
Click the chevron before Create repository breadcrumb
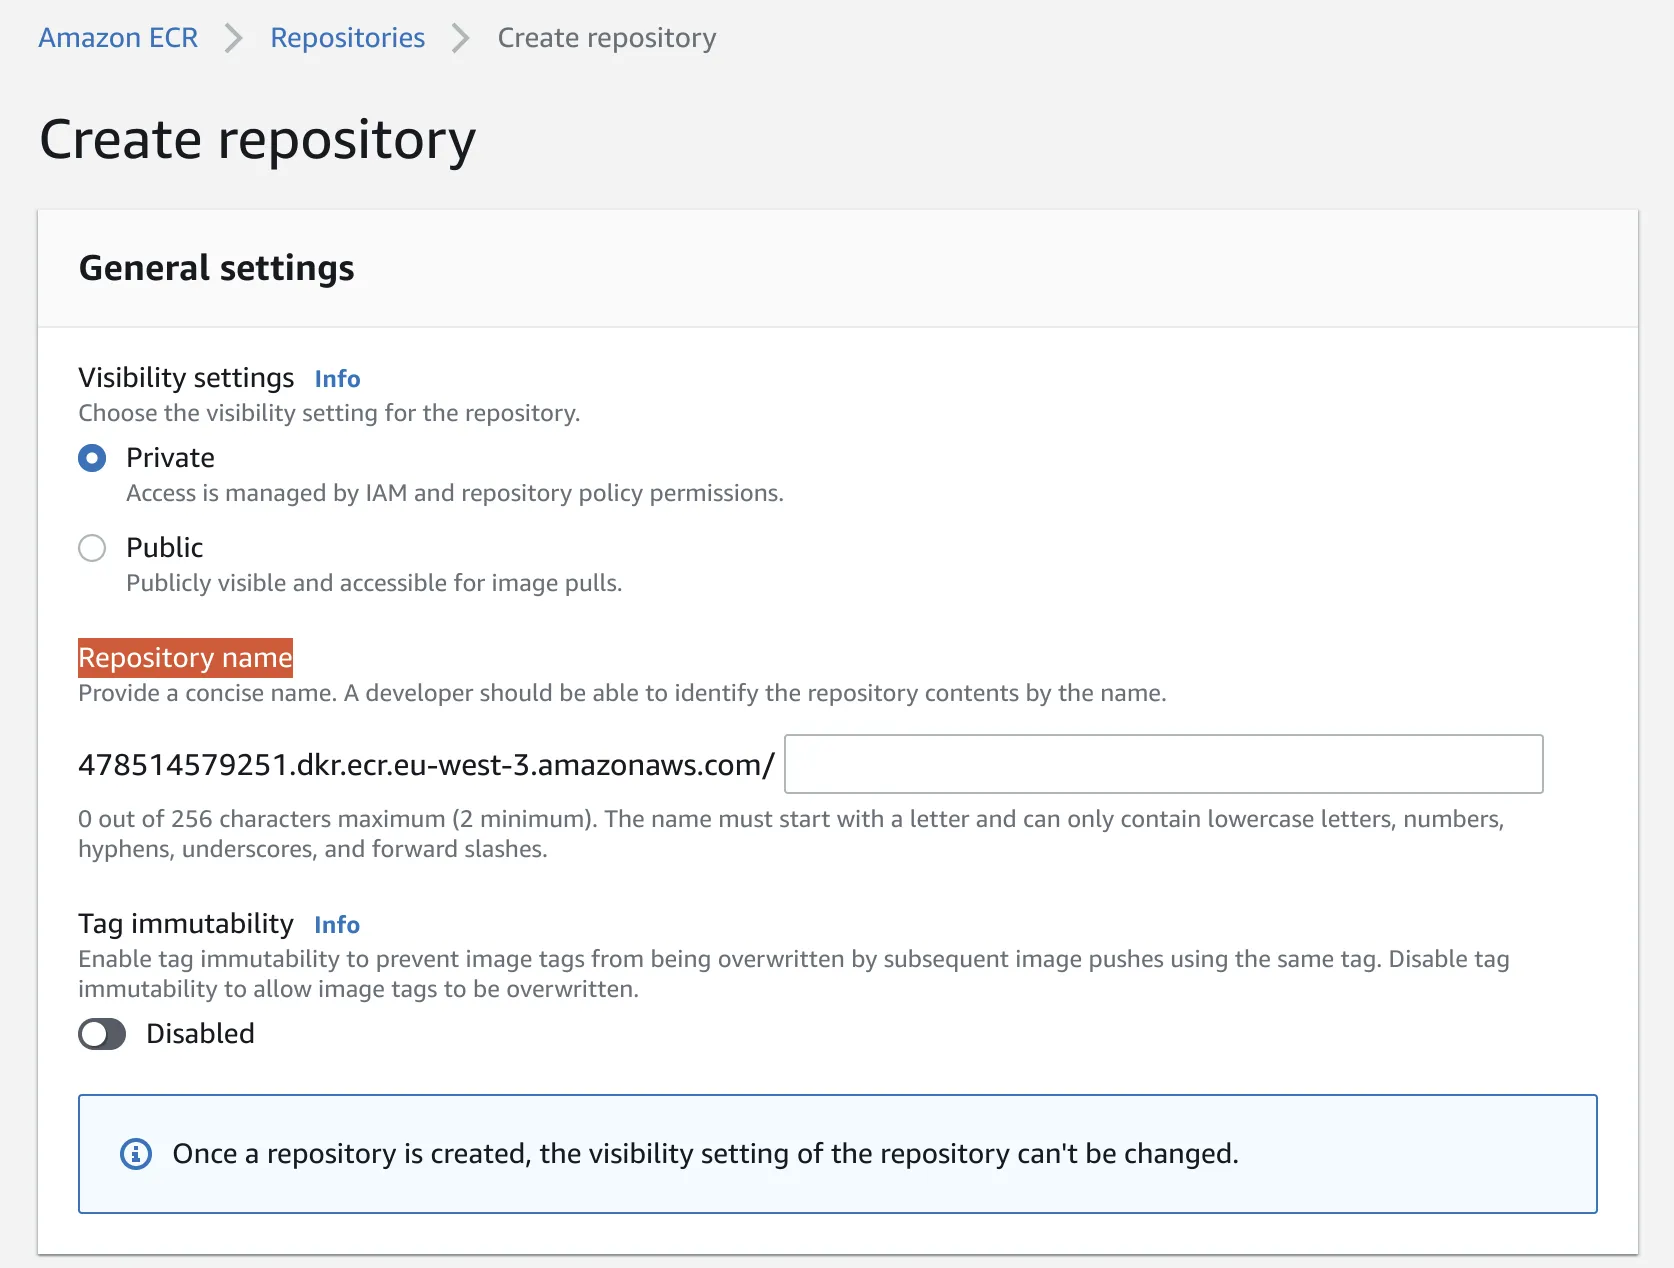[x=460, y=38]
